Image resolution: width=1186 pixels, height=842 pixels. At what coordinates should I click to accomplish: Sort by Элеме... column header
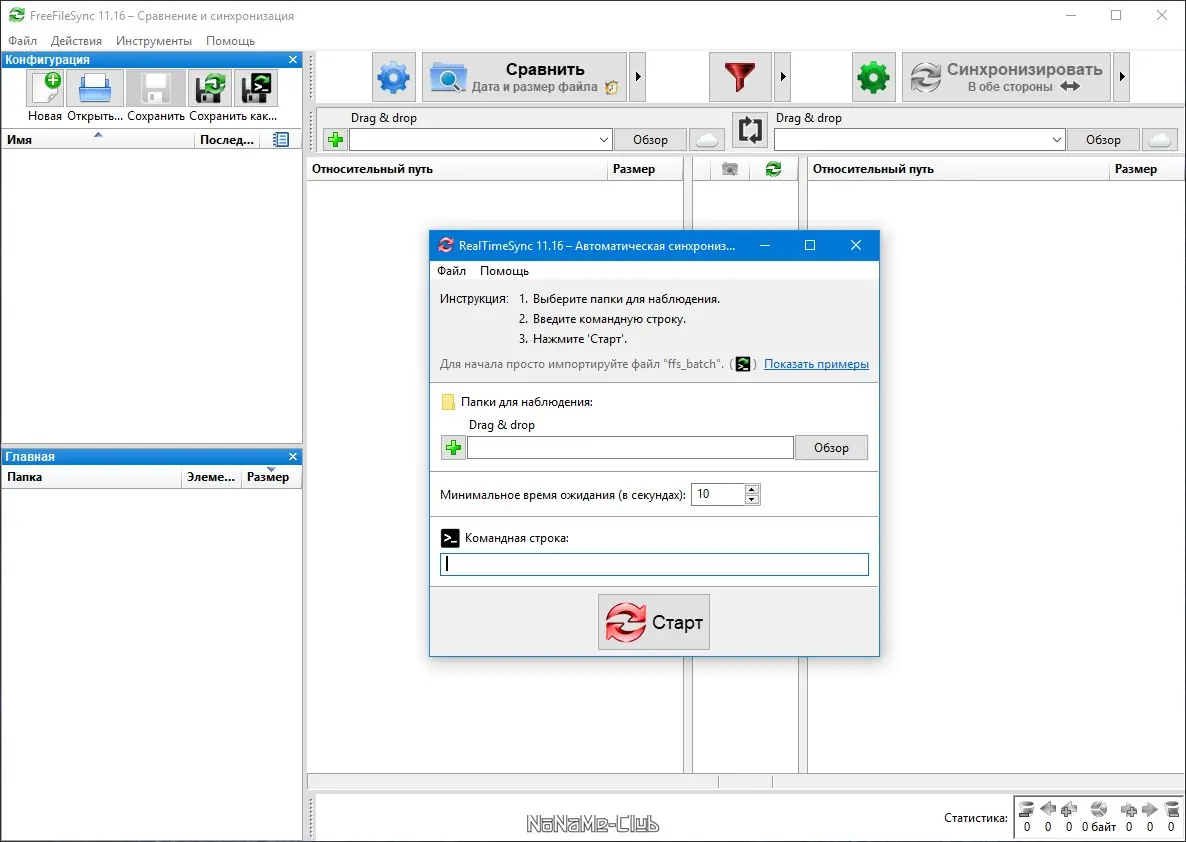(x=211, y=477)
